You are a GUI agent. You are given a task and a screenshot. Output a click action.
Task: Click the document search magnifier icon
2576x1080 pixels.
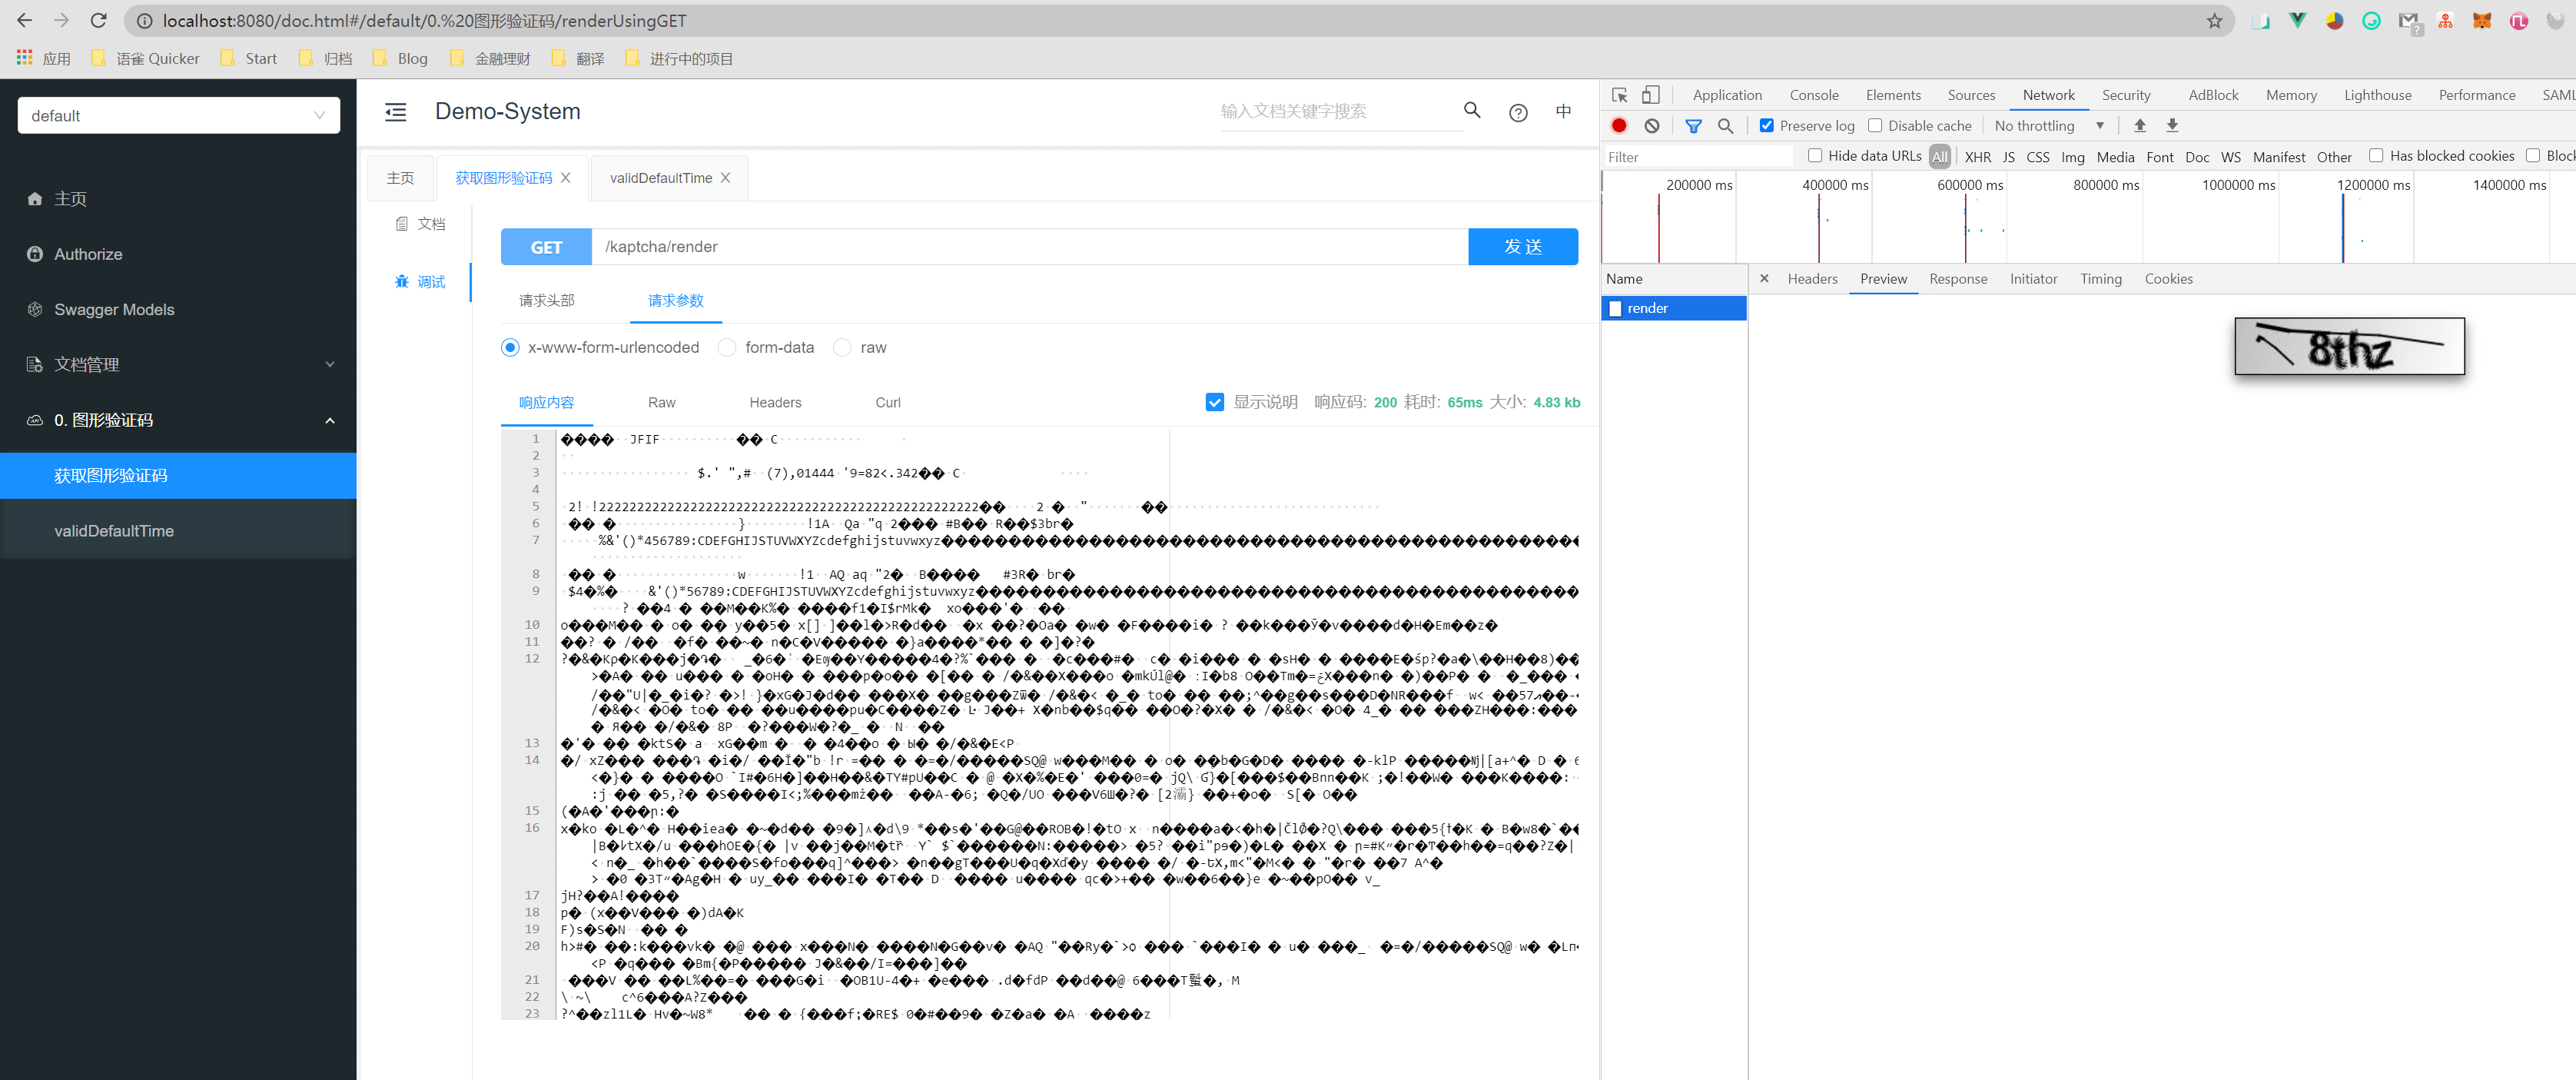click(1472, 110)
